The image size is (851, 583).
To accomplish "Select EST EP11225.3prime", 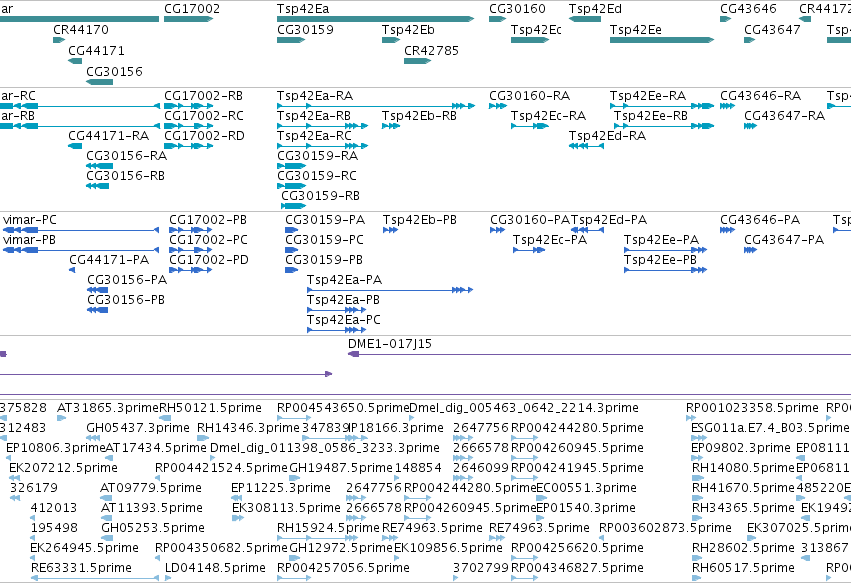I will pos(237,498).
